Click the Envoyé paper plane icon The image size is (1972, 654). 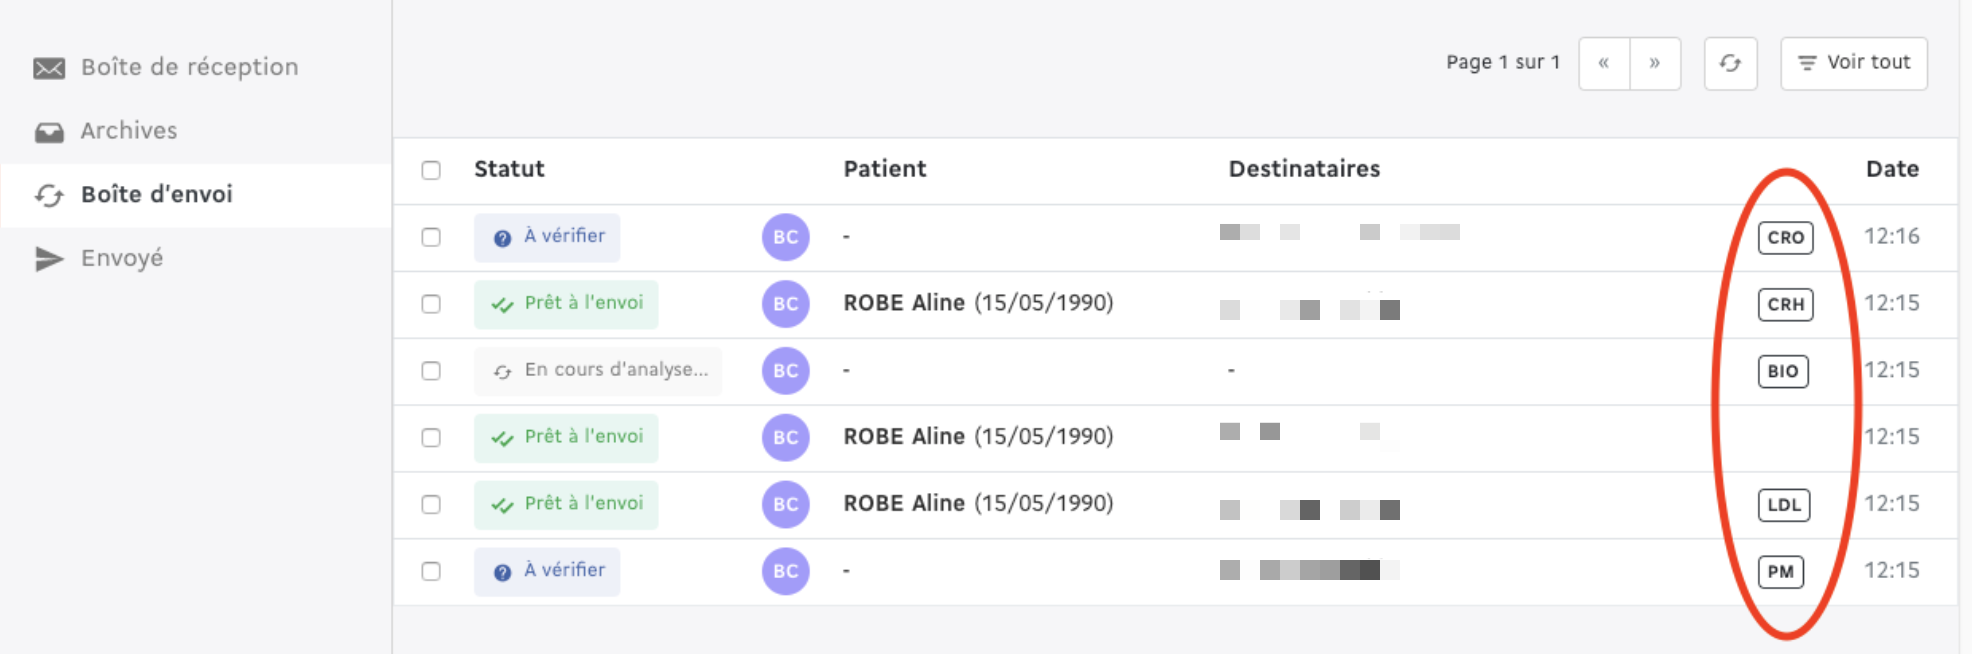point(48,259)
